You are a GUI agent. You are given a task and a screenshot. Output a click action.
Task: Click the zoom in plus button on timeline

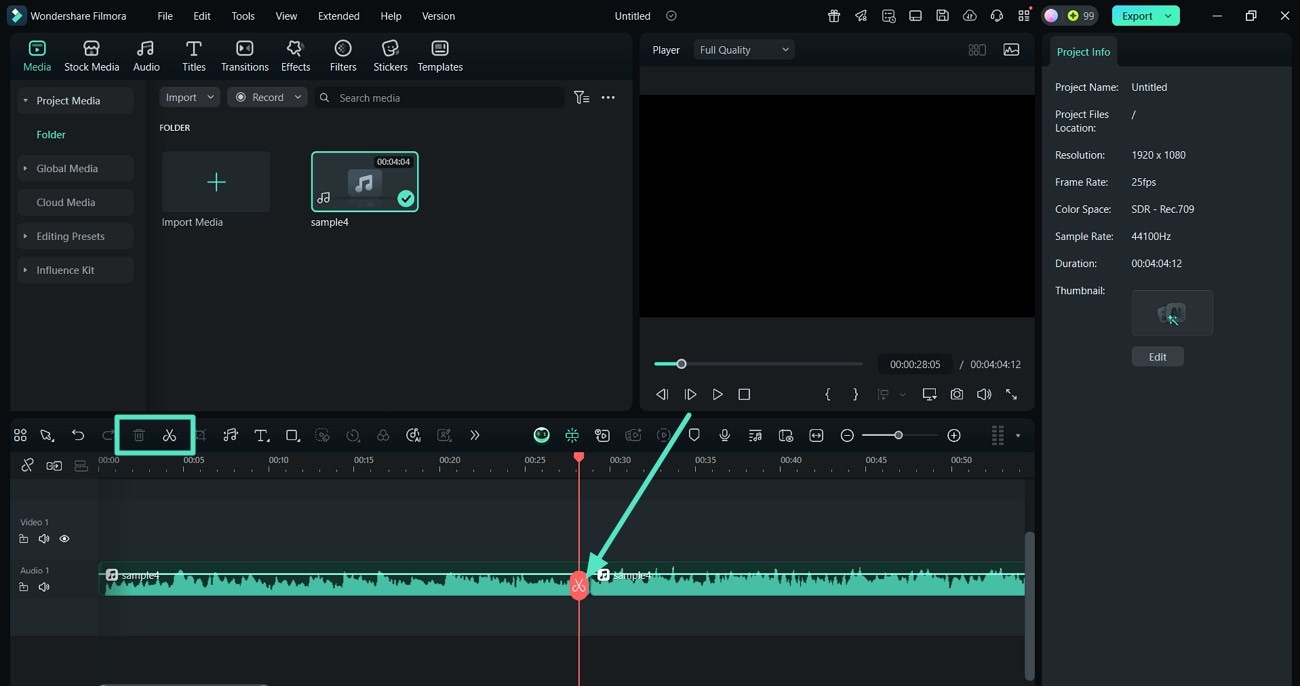click(x=954, y=435)
